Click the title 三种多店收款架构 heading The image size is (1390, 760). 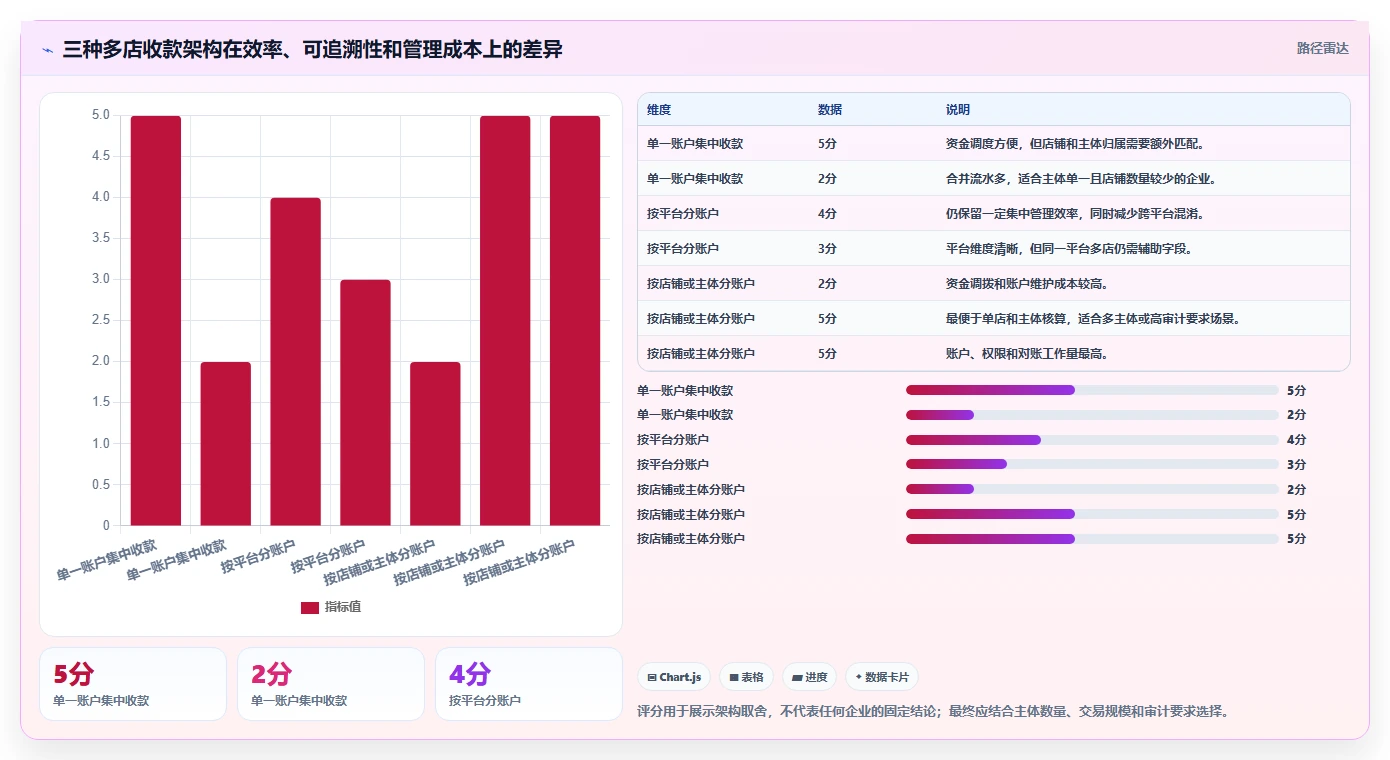tap(312, 49)
